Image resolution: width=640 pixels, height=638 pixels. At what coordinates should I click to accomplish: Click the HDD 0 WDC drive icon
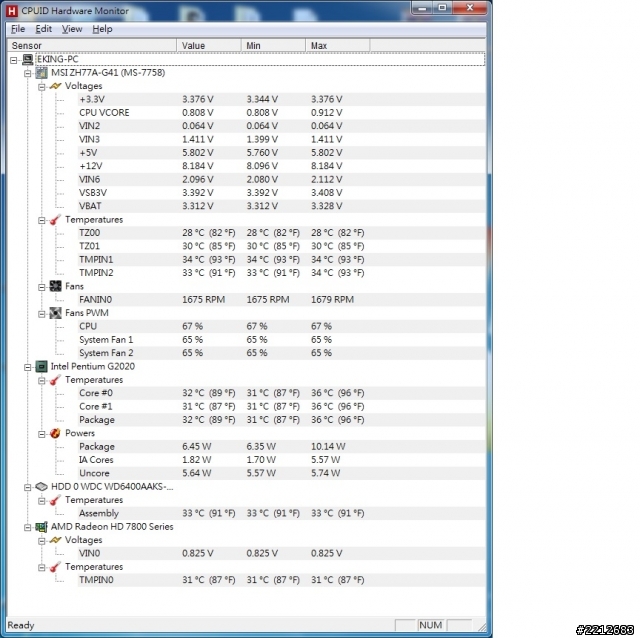[x=42, y=487]
